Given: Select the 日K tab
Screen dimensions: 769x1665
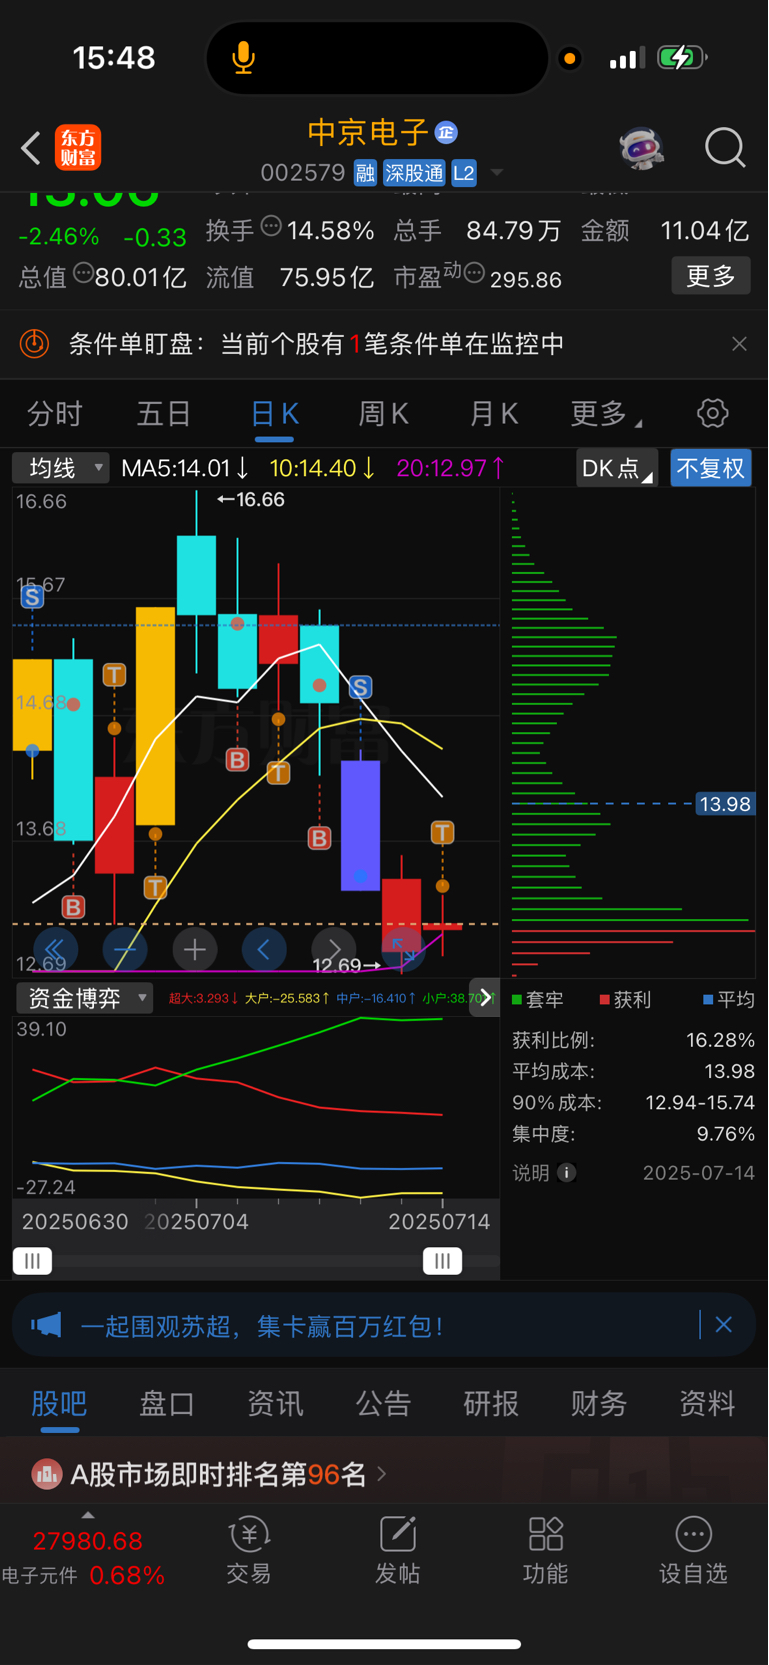Looking at the screenshot, I should [x=274, y=413].
